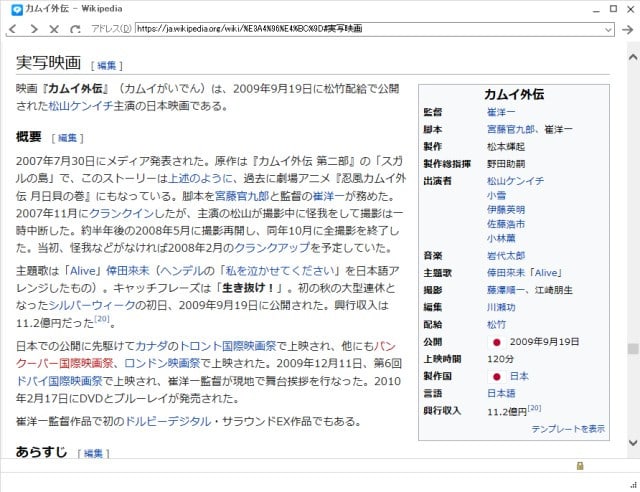Click the [20] footnote after 11.2億円だった
This screenshot has height=492, width=640.
102,319
